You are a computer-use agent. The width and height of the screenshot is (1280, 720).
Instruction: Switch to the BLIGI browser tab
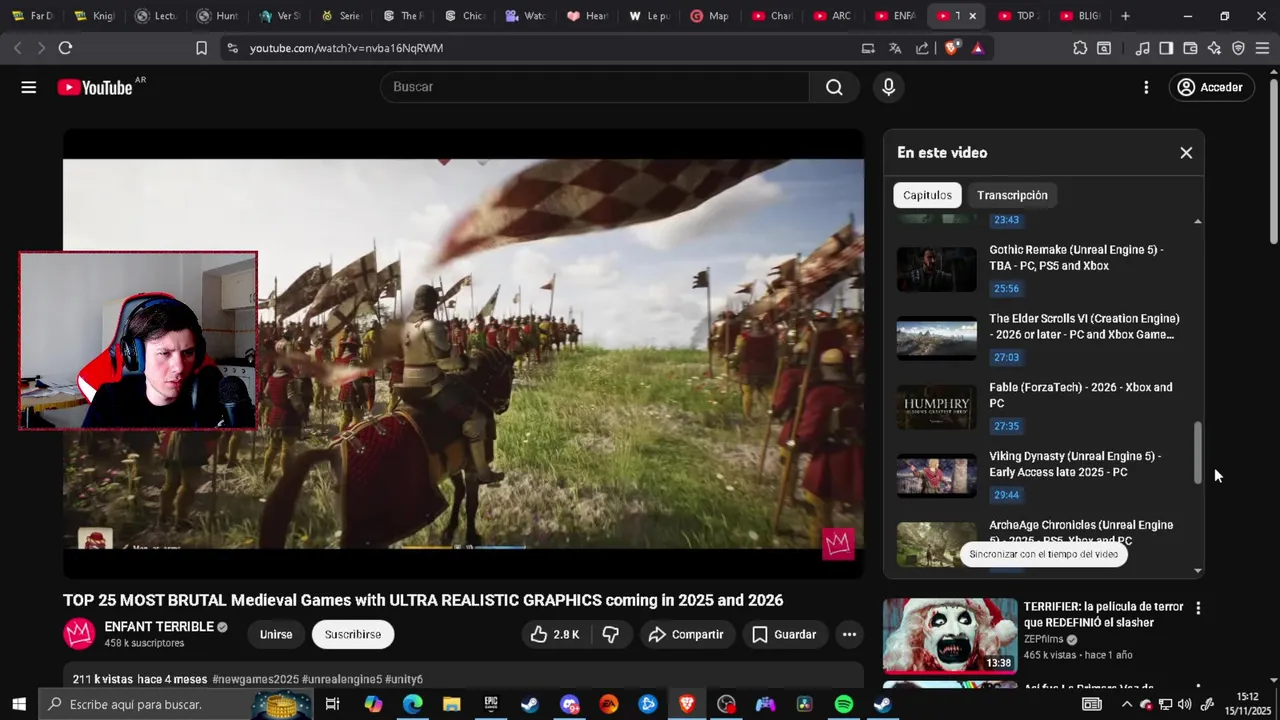click(1079, 16)
